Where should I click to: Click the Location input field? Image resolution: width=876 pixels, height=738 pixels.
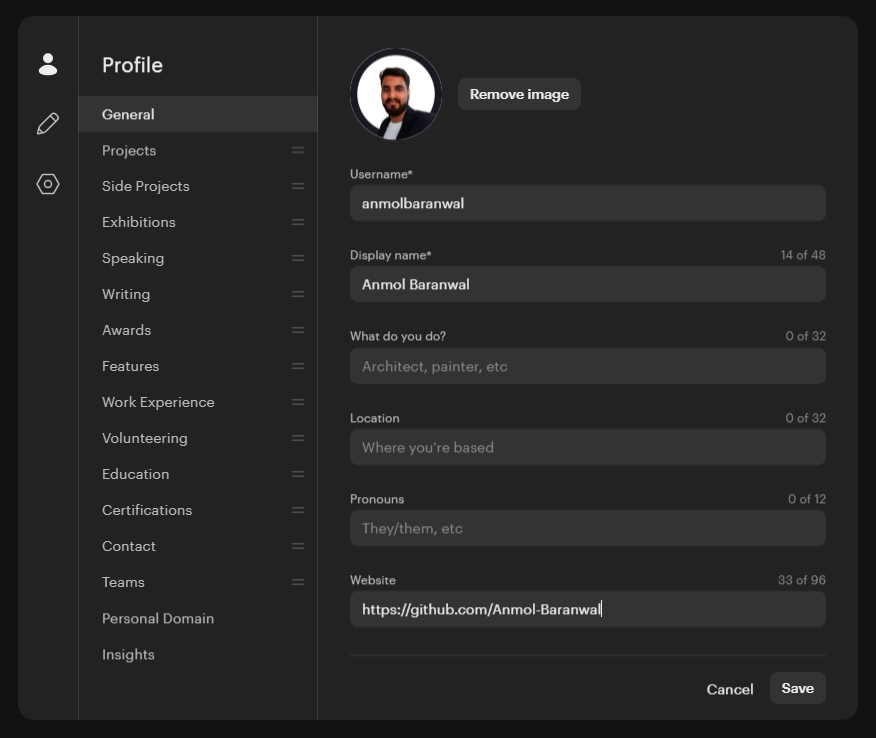coord(588,447)
